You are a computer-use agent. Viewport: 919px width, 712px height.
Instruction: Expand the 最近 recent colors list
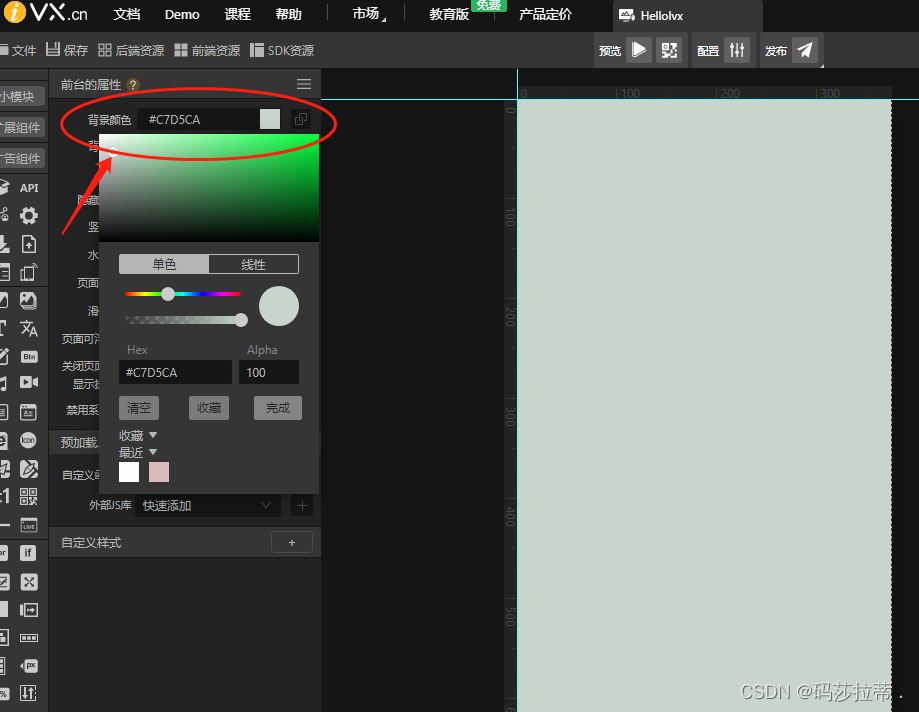[x=138, y=452]
